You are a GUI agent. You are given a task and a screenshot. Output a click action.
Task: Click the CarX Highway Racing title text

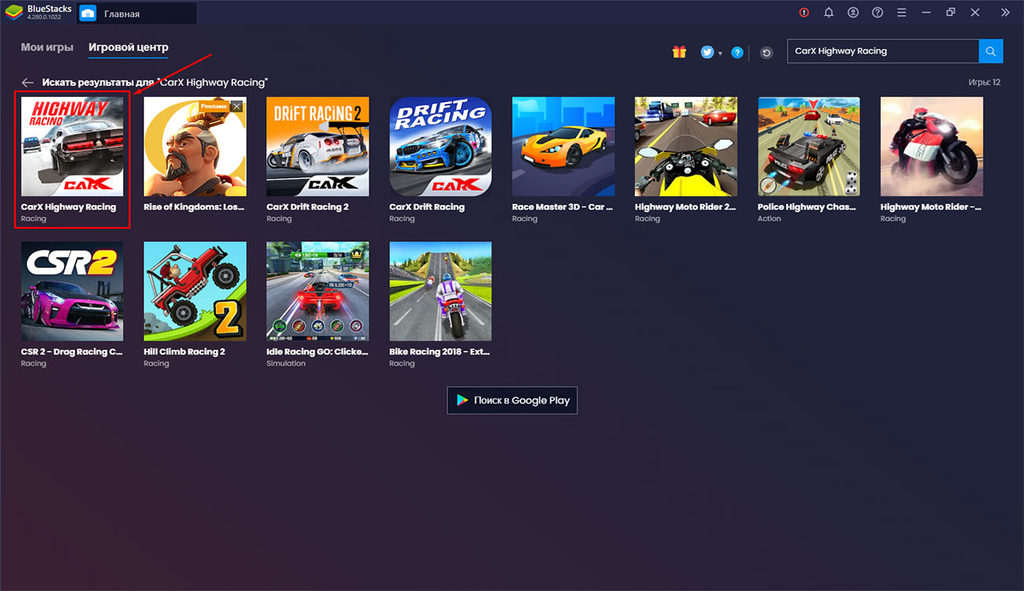pos(69,207)
